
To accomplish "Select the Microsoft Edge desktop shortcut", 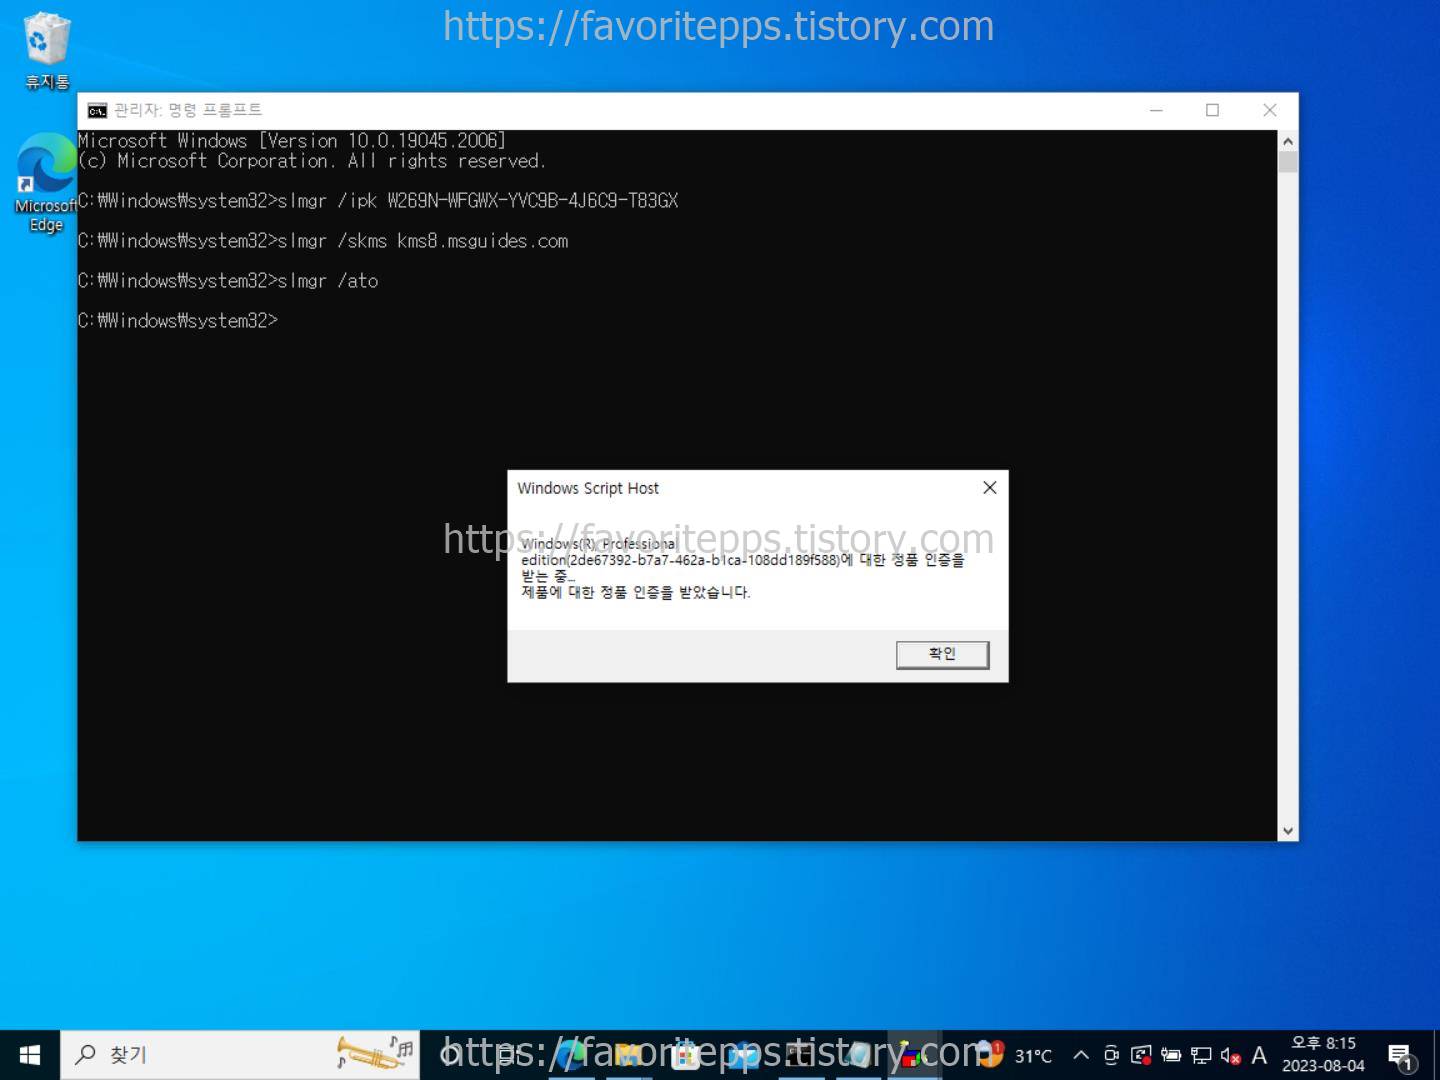I will (x=46, y=183).
